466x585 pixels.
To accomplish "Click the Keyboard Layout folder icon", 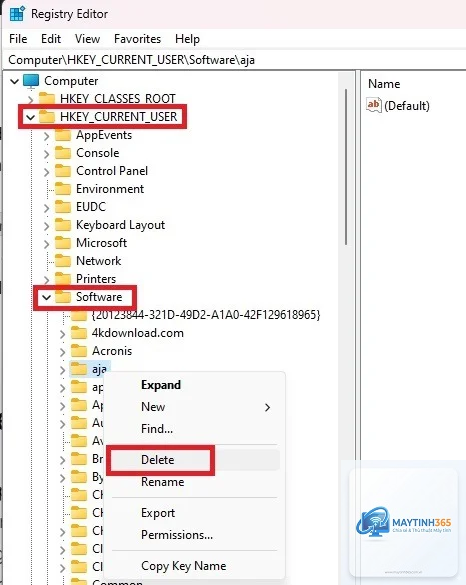I will point(63,225).
